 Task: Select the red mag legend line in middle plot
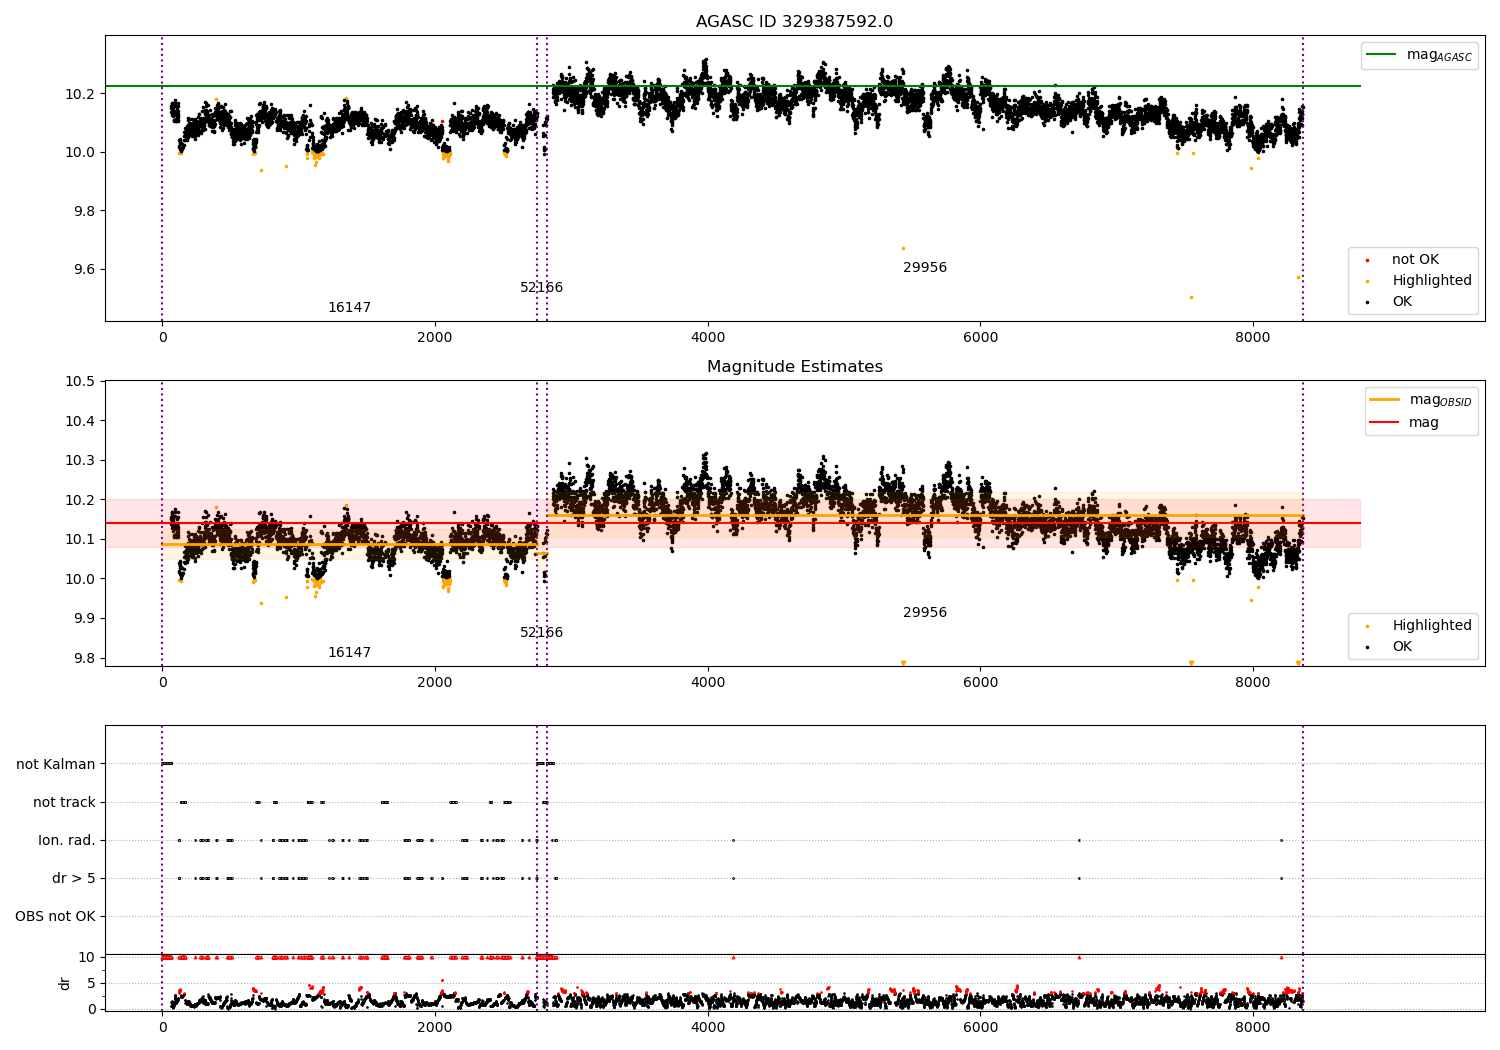coord(1385,423)
